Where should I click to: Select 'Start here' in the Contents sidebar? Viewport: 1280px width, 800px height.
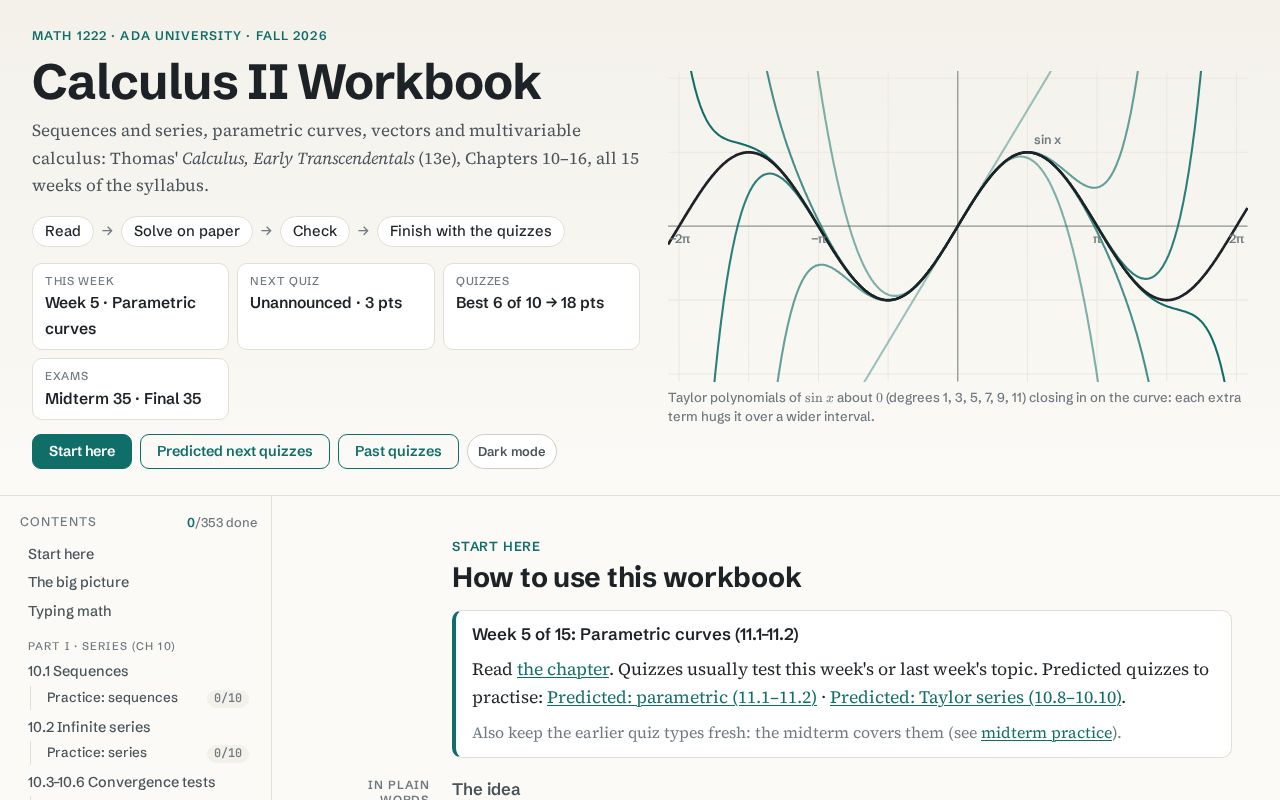tap(61, 554)
